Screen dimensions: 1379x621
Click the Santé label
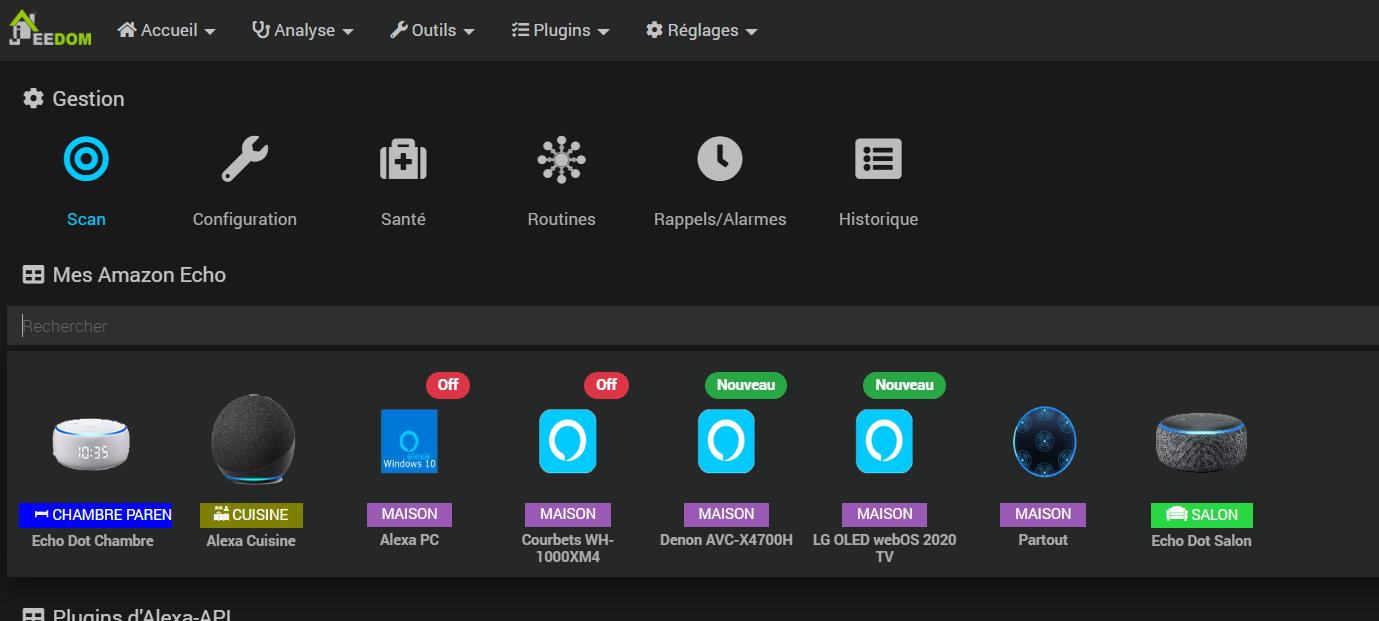point(403,219)
